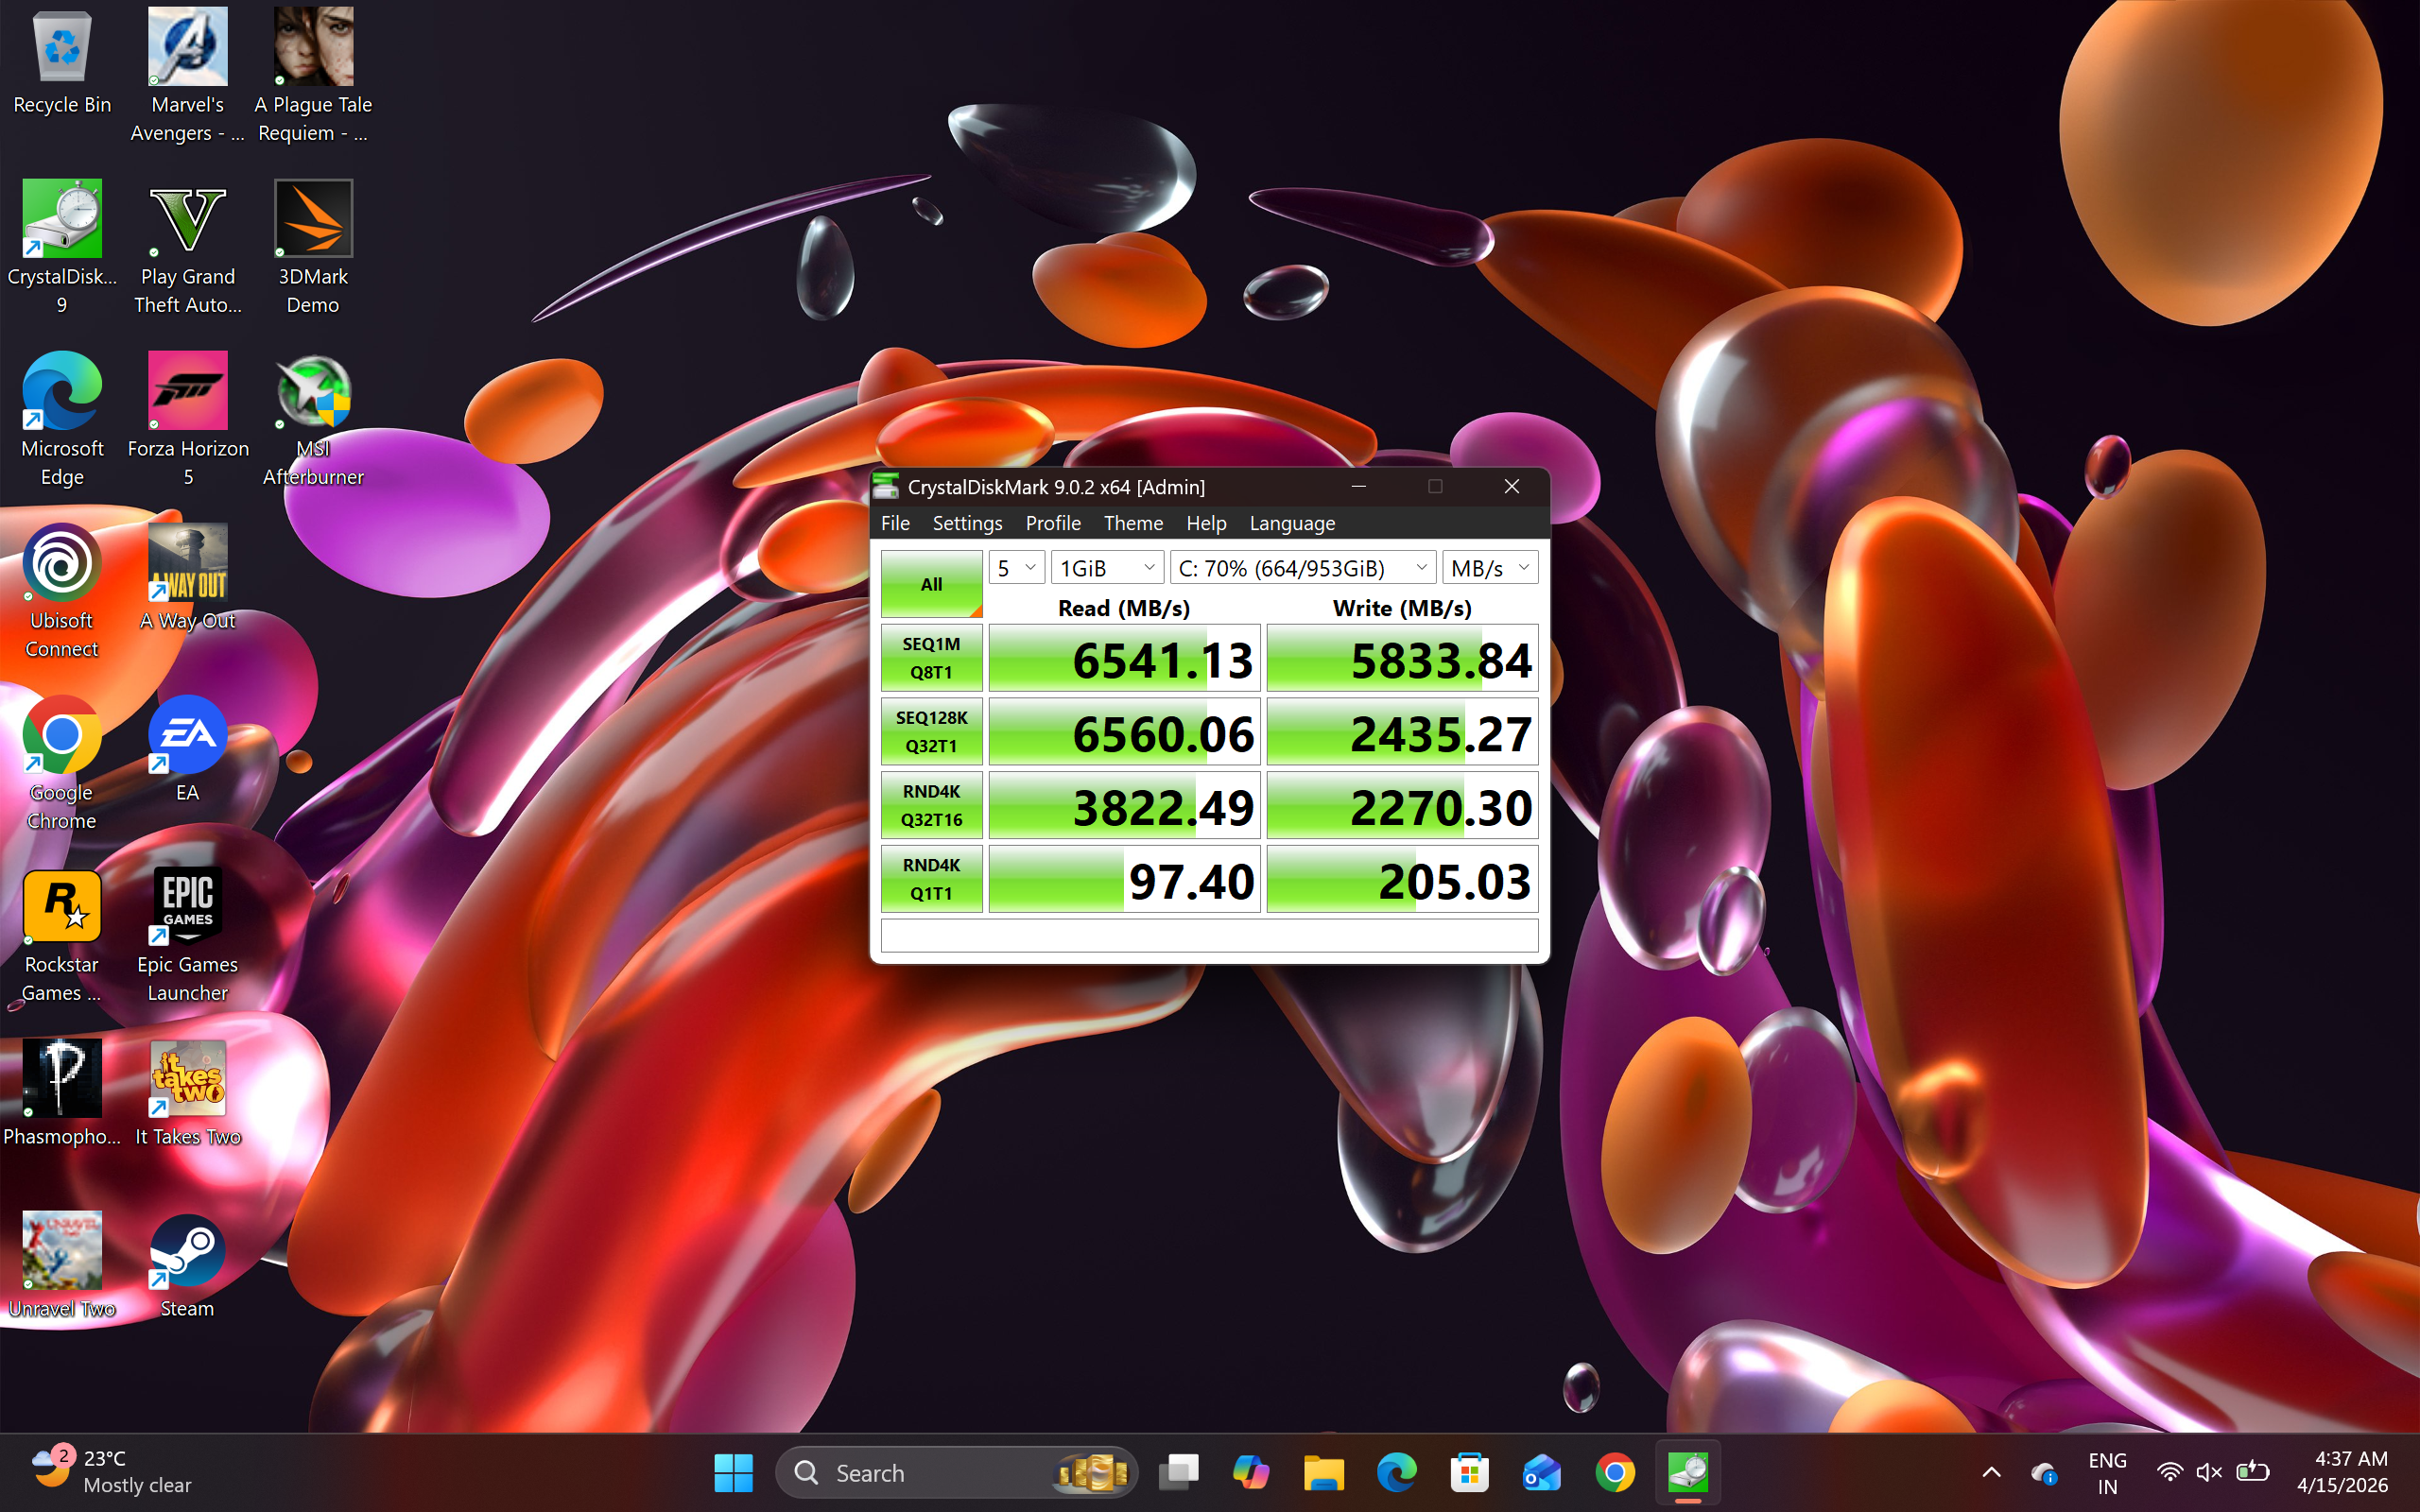Open CrystalDiskMark 9 desktop shortcut
This screenshot has width=2420, height=1512.
62,220
